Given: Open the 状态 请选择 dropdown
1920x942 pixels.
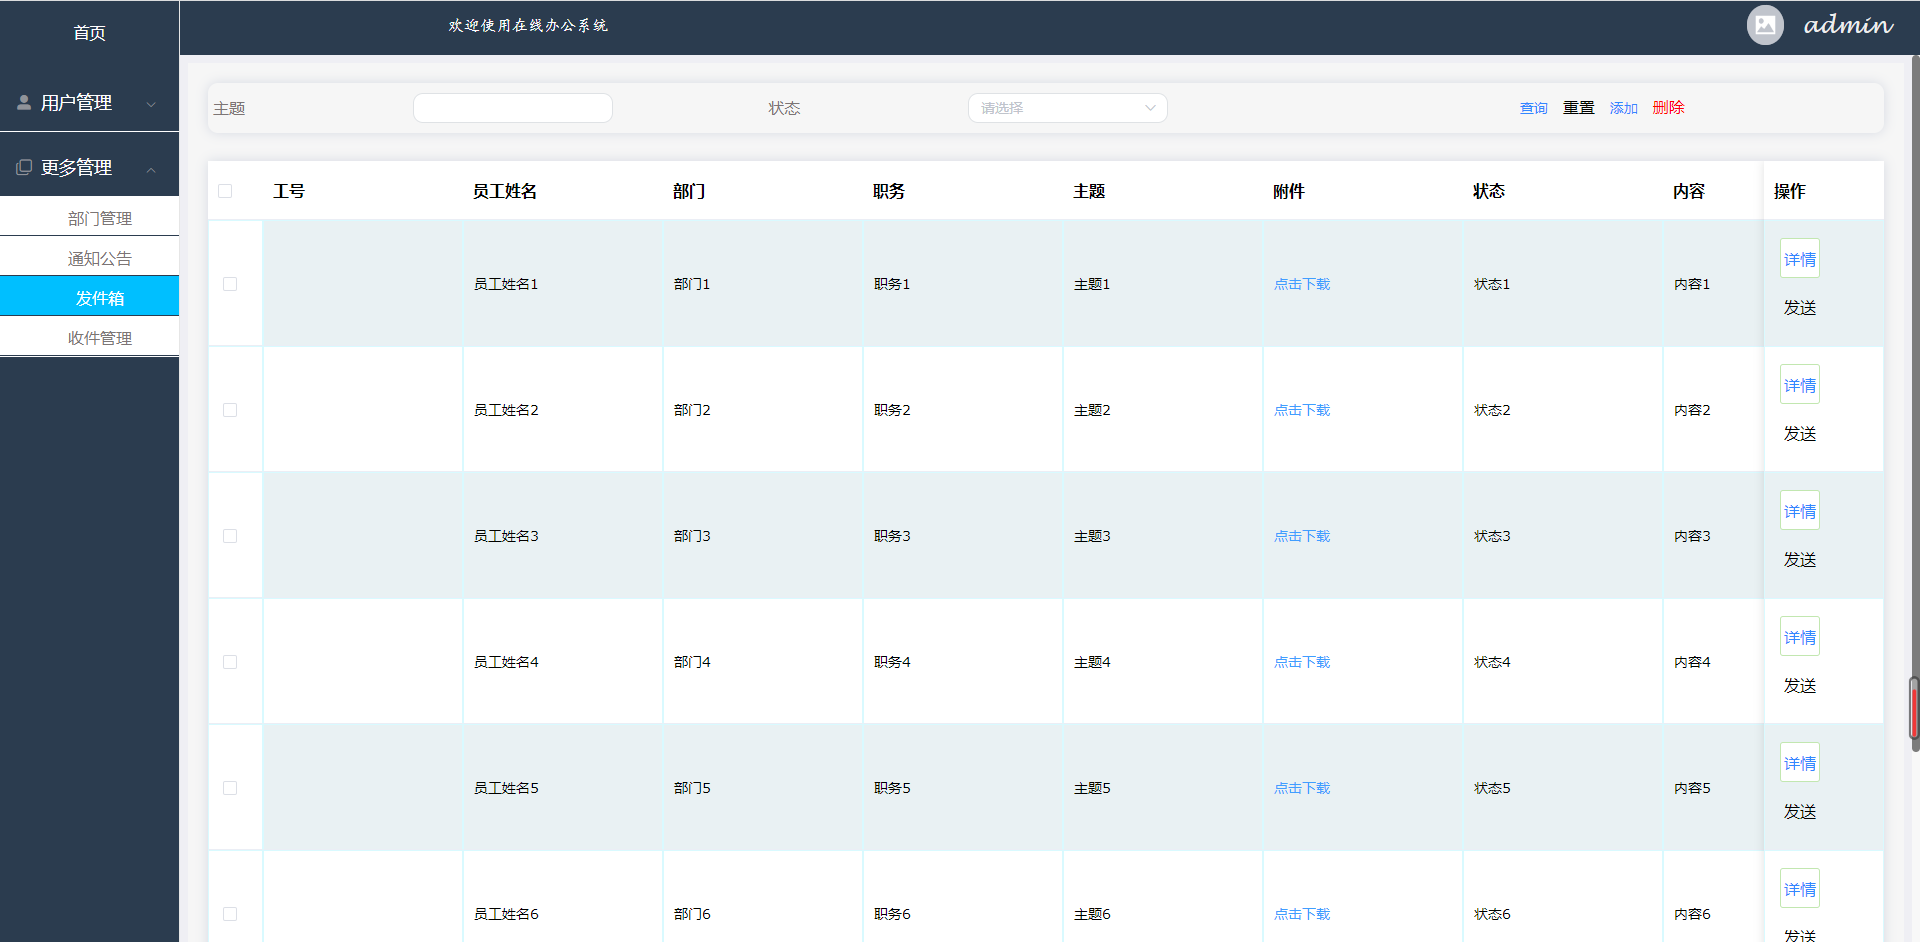Looking at the screenshot, I should point(1067,107).
